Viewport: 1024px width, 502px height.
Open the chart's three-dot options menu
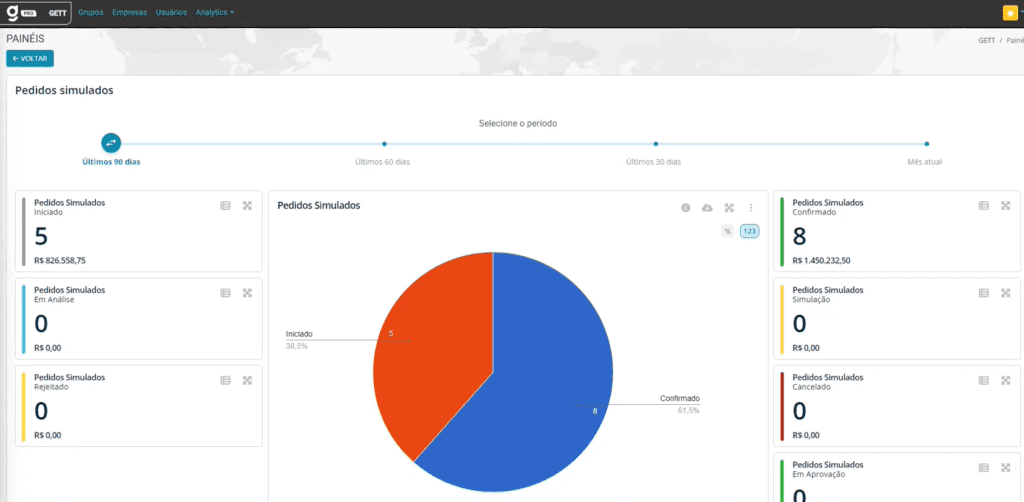tap(751, 207)
